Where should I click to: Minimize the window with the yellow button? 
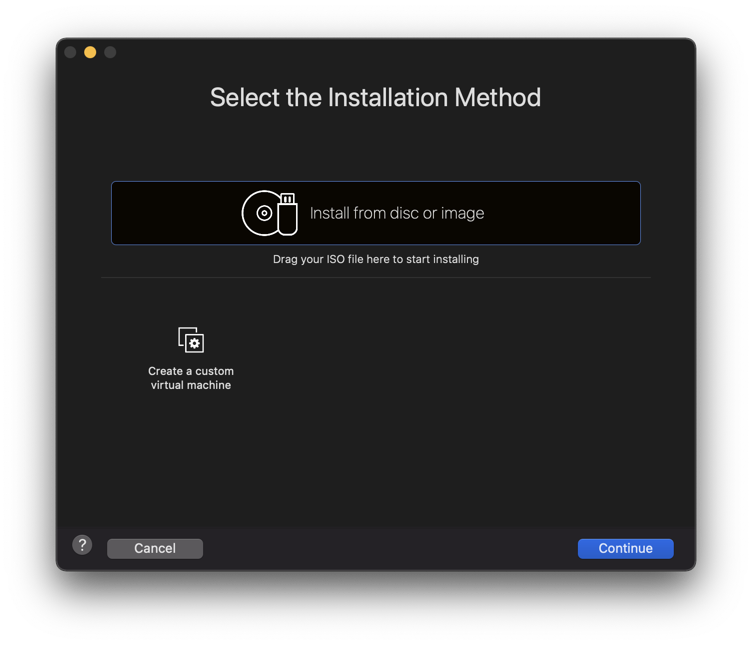90,52
